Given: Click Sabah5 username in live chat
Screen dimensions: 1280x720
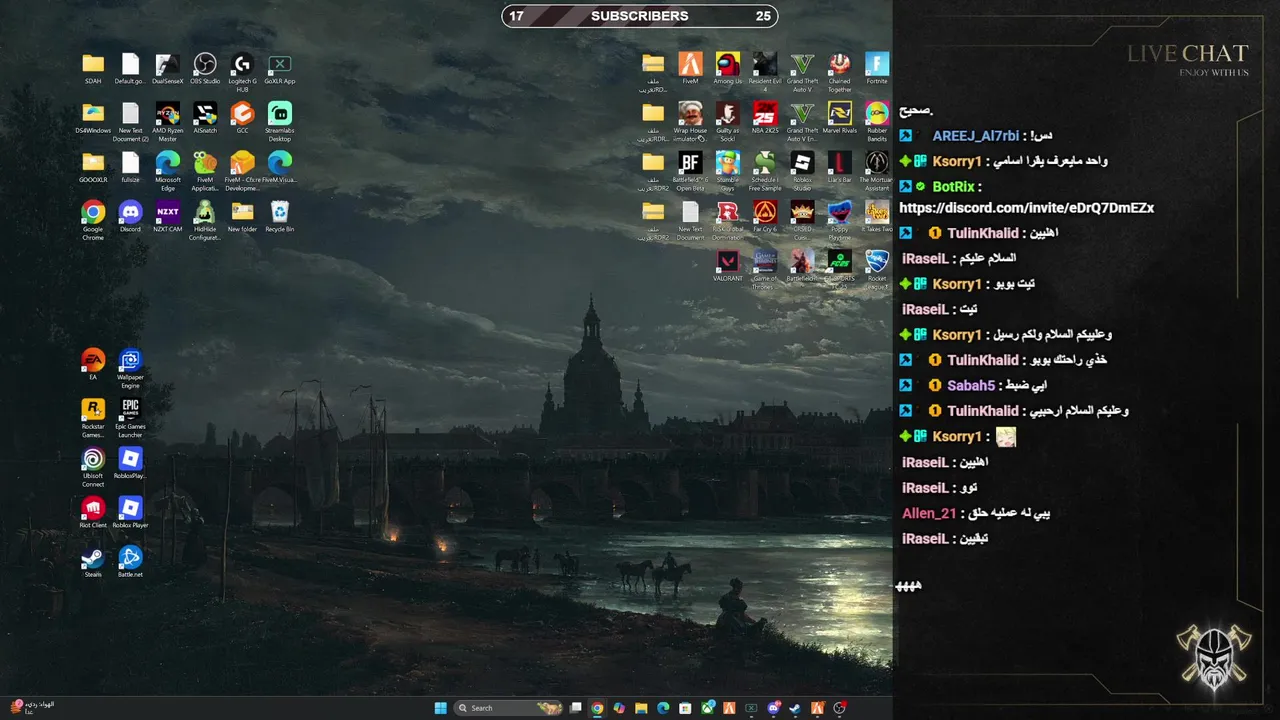Looking at the screenshot, I should pyautogui.click(x=971, y=386).
